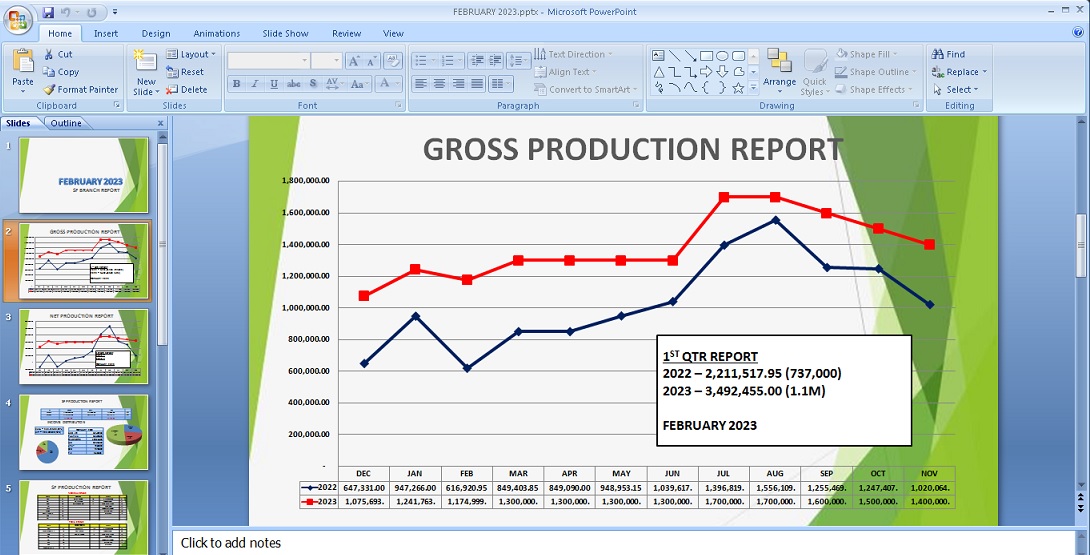Open the Select dropdown in Editing
The image size is (1090, 555).
coord(956,90)
